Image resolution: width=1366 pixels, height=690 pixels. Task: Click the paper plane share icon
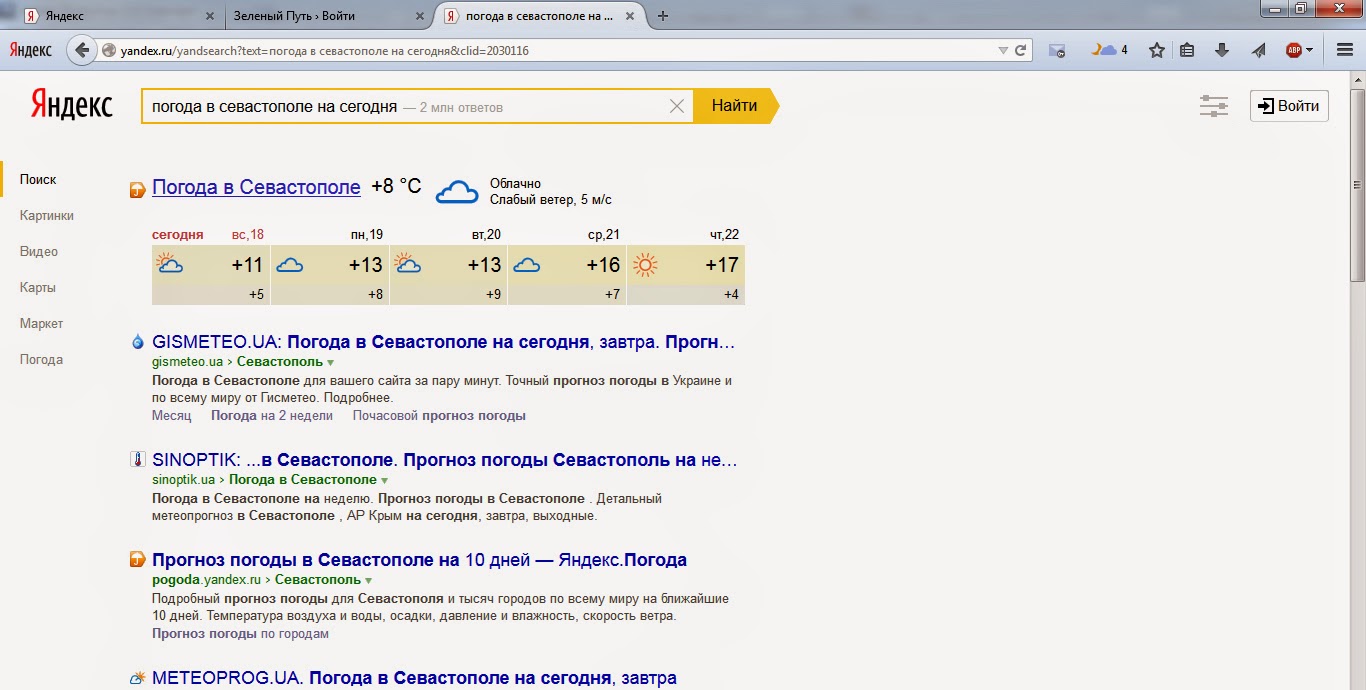click(x=1258, y=50)
